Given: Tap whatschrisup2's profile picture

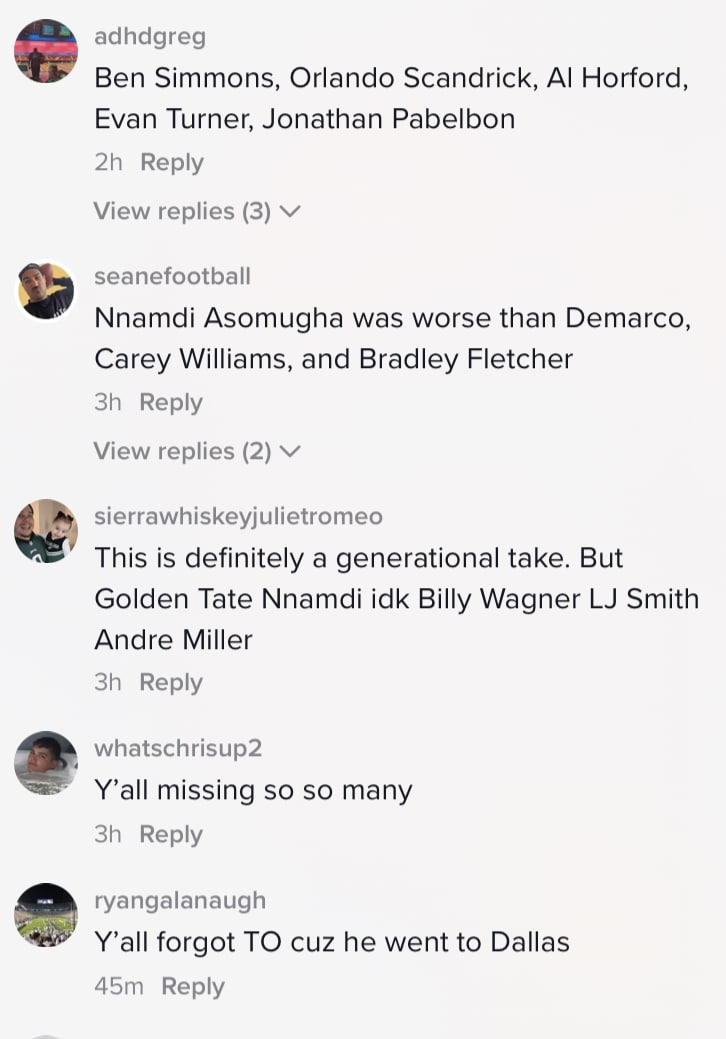Looking at the screenshot, I should click(46, 763).
